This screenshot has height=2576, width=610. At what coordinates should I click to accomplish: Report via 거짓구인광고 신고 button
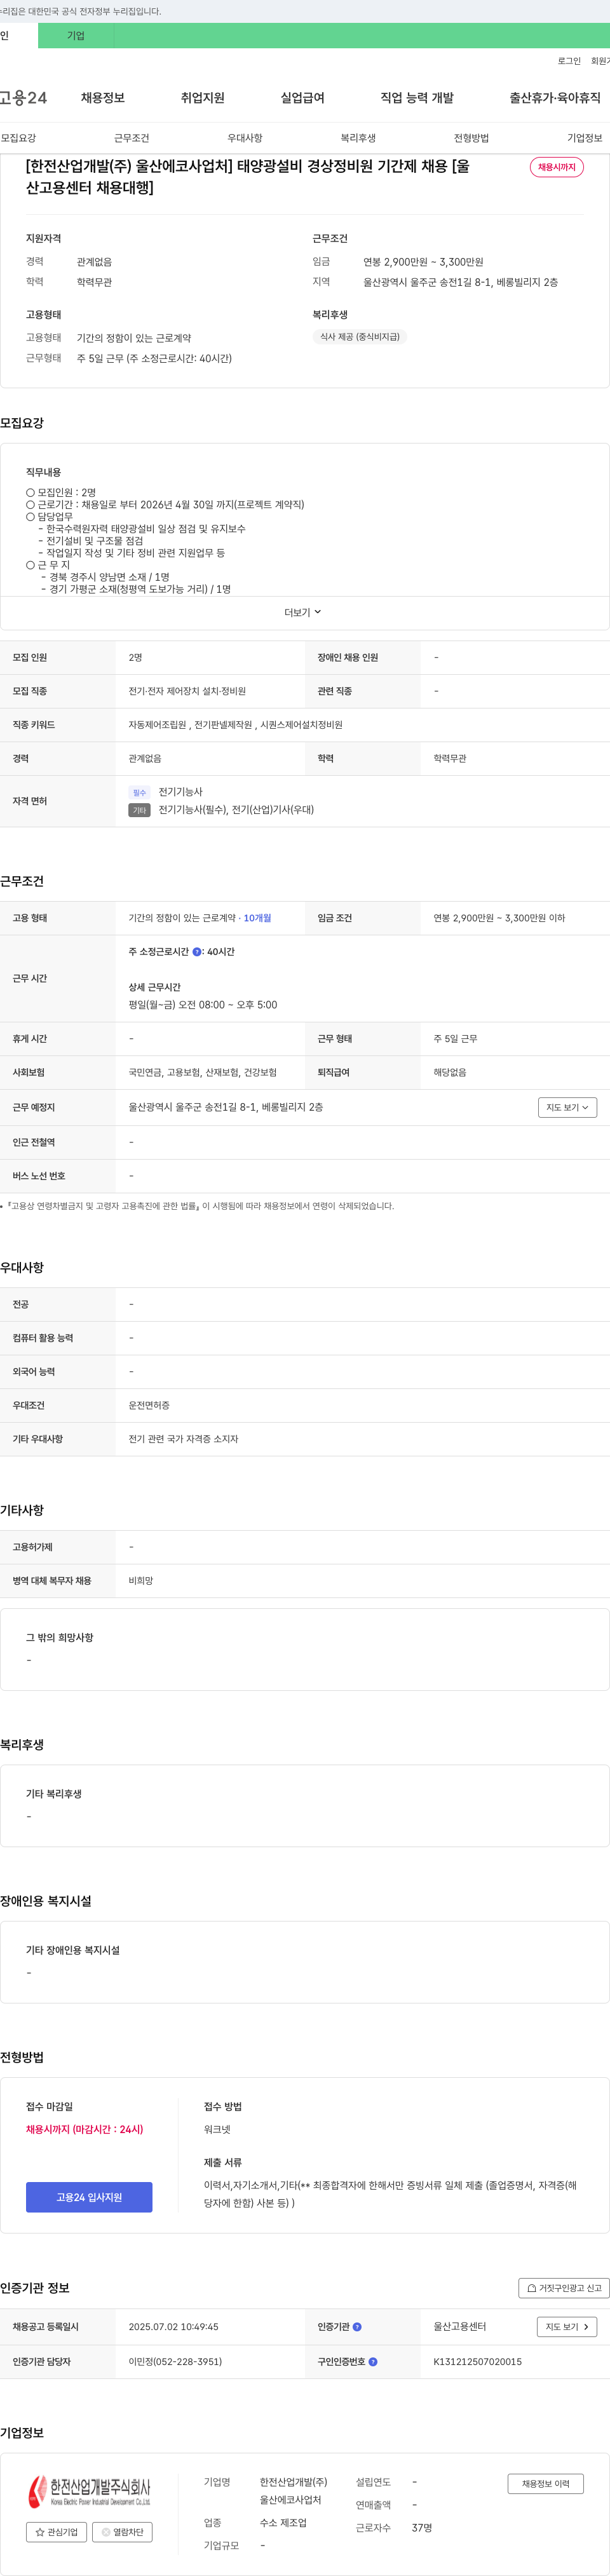click(564, 2288)
